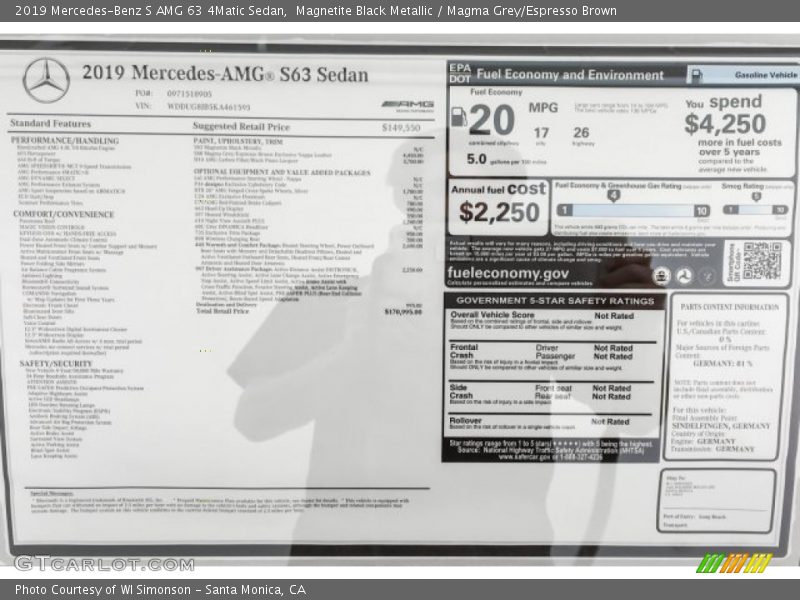Screen dimensions: 800x600
Task: Click the first round agency seal beside fueleconomy.gov
Action: [661, 276]
